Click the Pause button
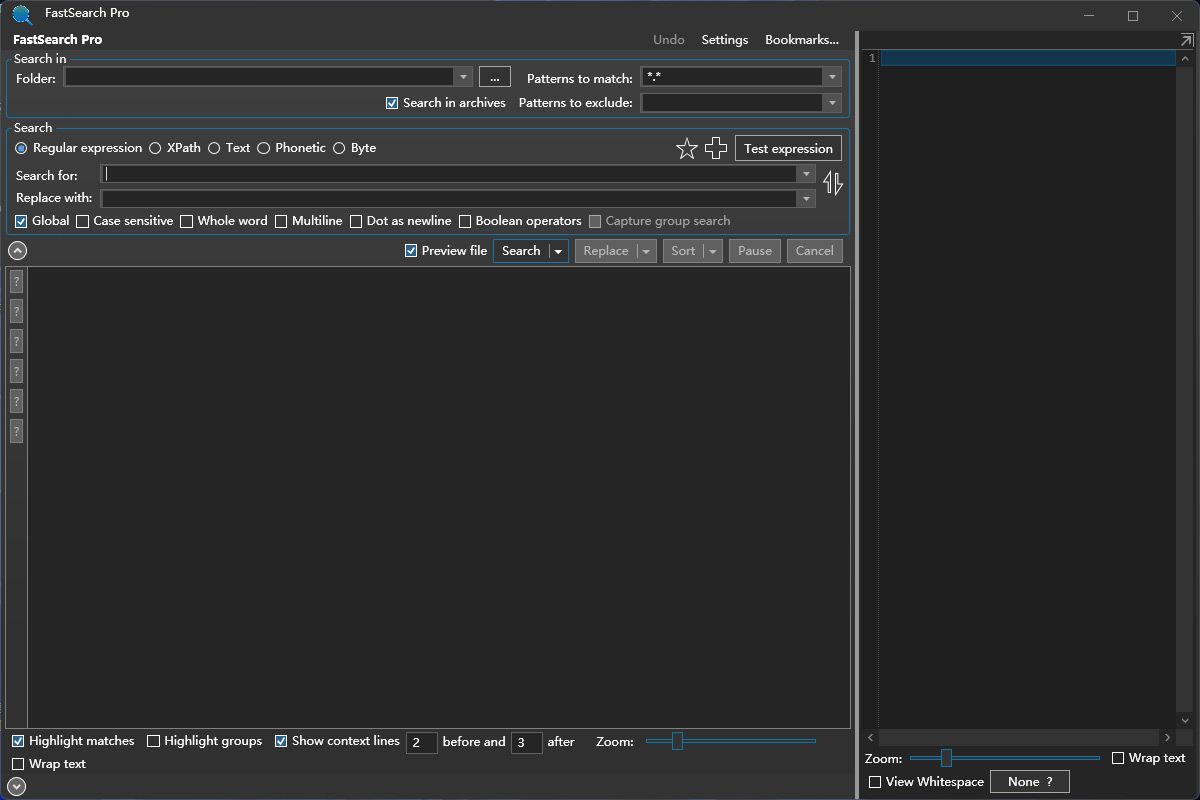 tap(755, 251)
